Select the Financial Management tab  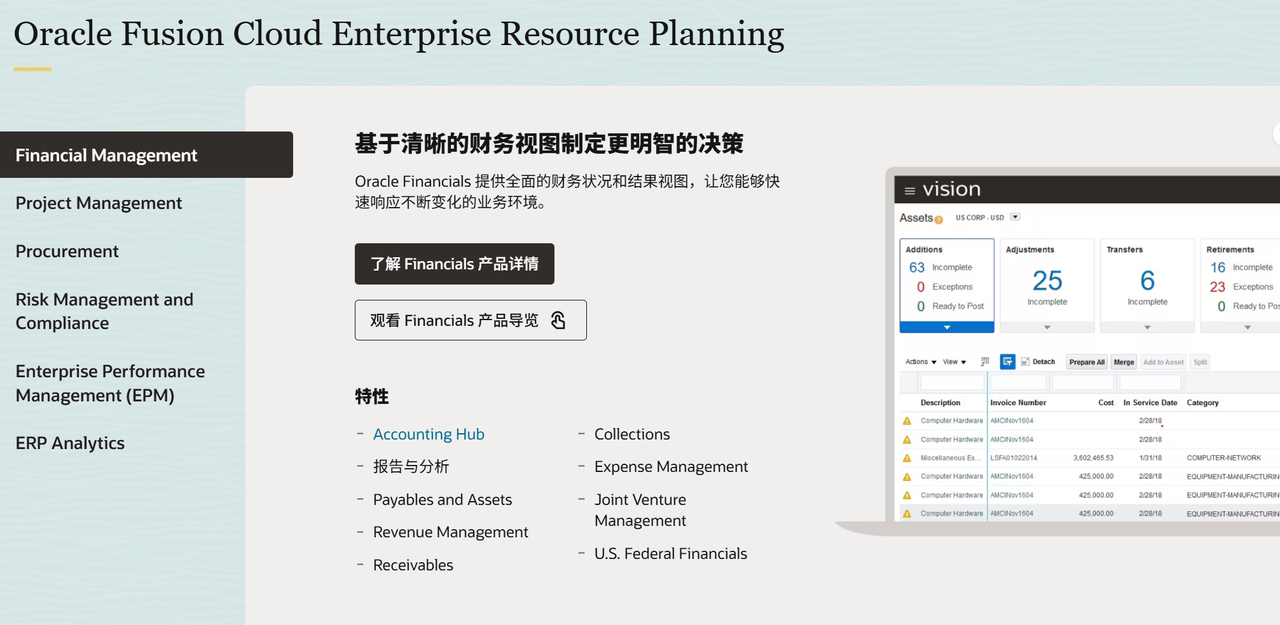[x=146, y=155]
